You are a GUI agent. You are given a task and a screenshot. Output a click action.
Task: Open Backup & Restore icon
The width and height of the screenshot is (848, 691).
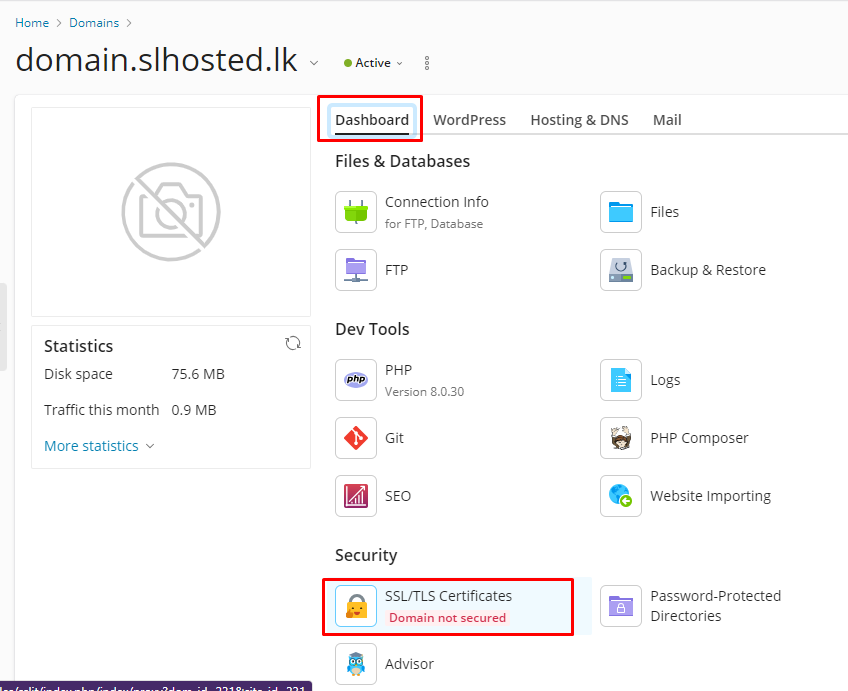click(621, 270)
